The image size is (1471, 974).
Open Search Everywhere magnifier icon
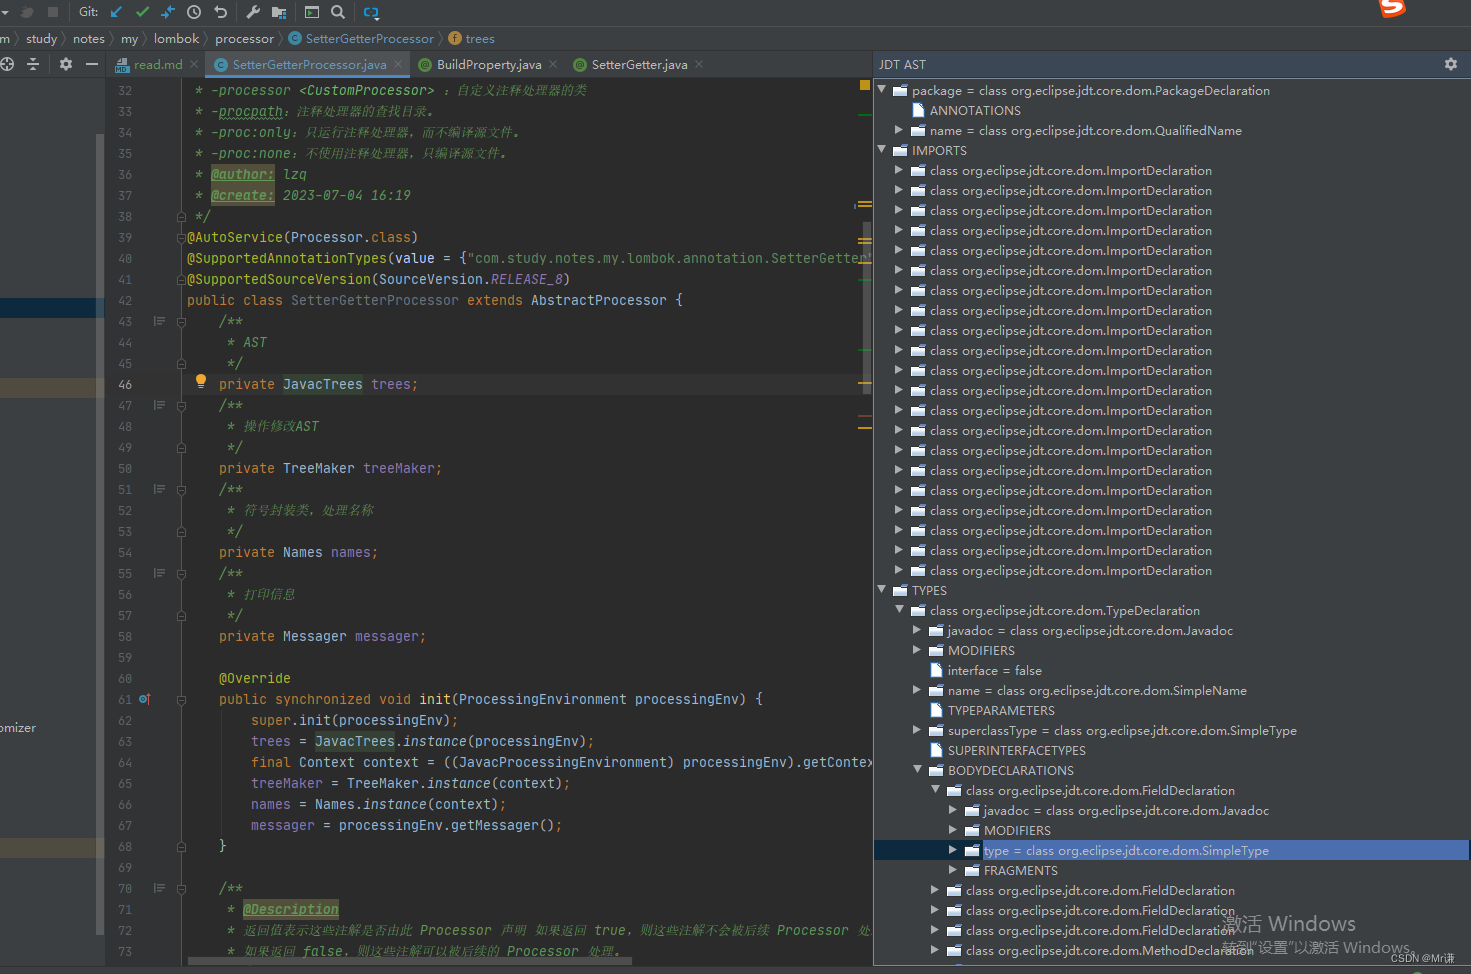[x=338, y=12]
